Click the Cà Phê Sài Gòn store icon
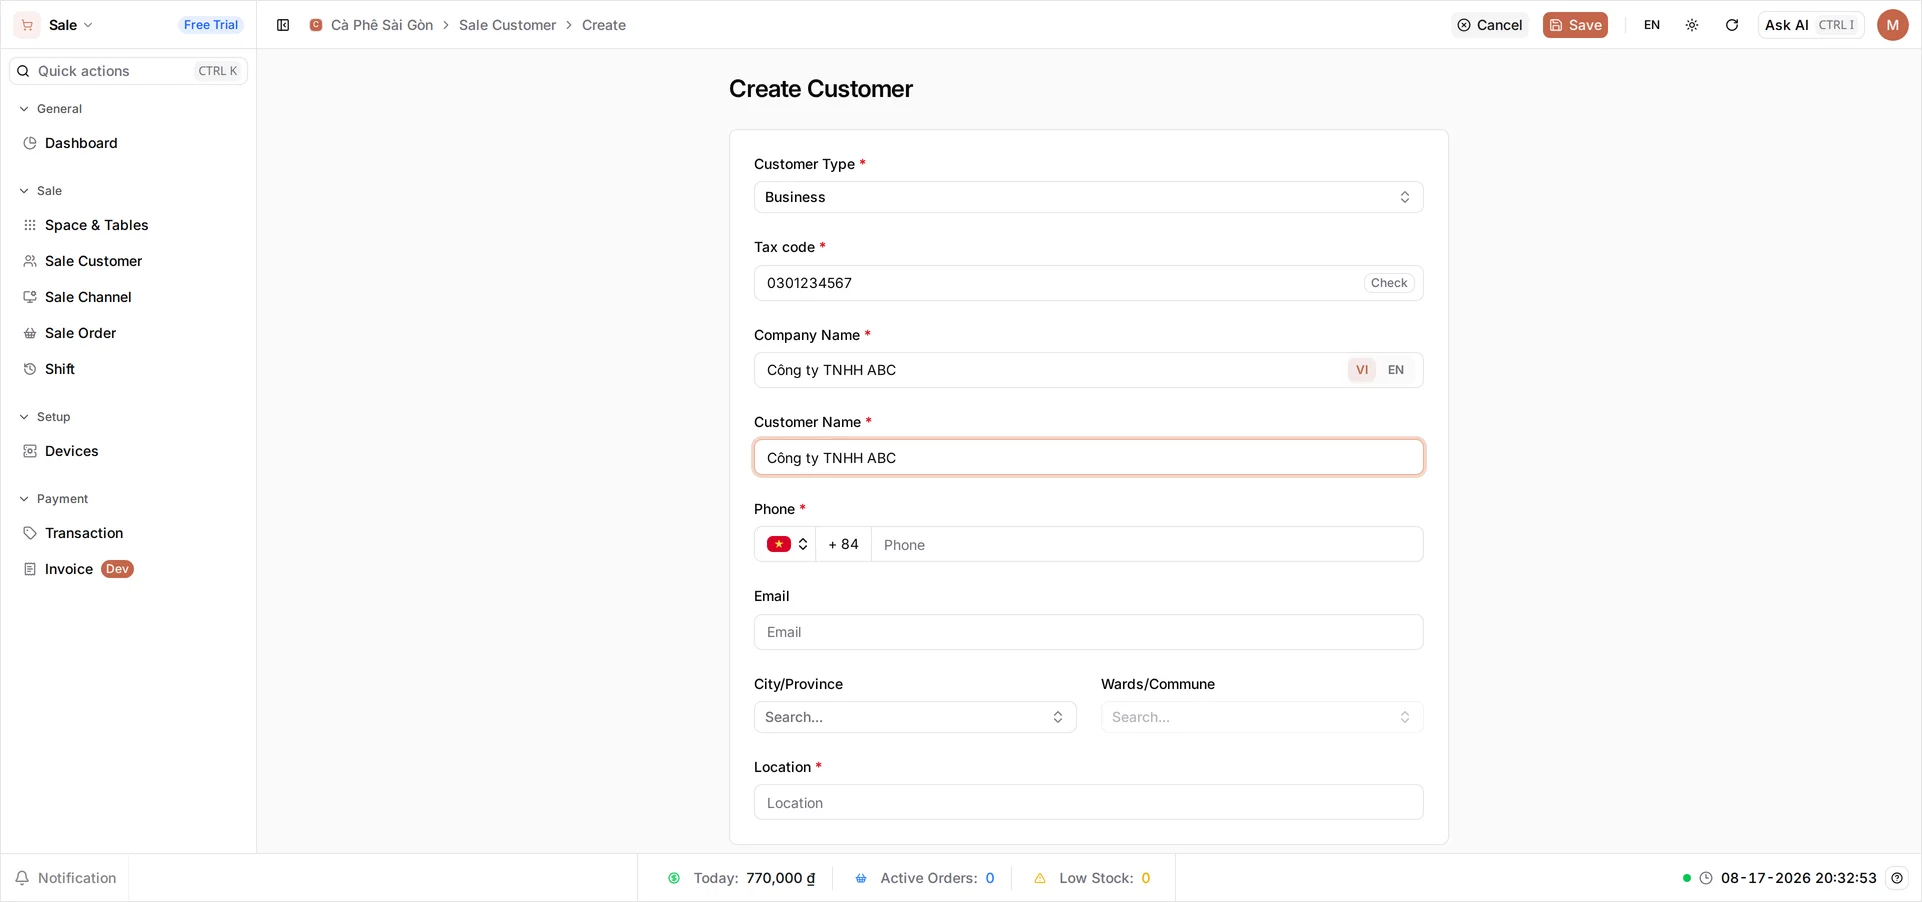 316,25
